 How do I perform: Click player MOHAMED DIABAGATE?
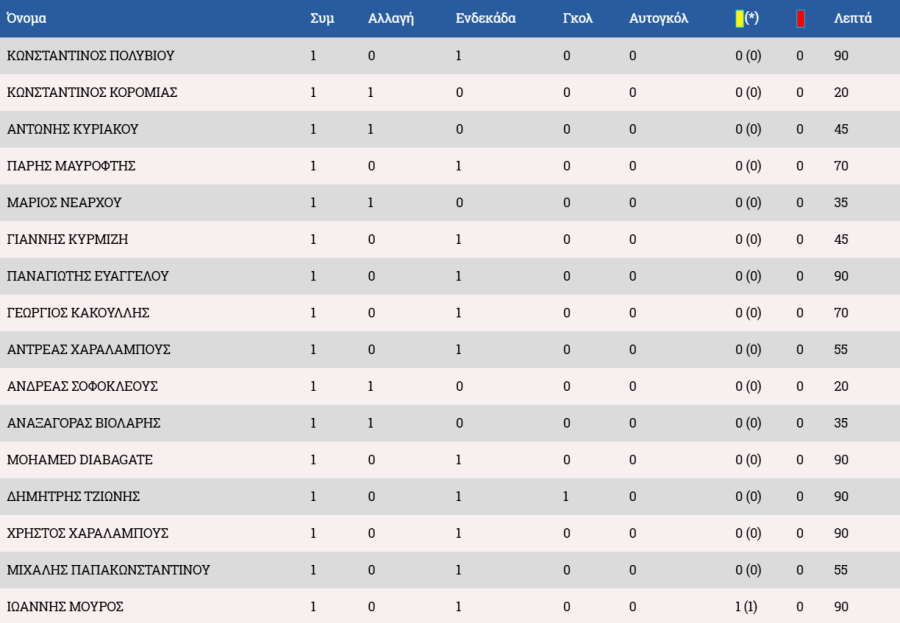click(80, 460)
